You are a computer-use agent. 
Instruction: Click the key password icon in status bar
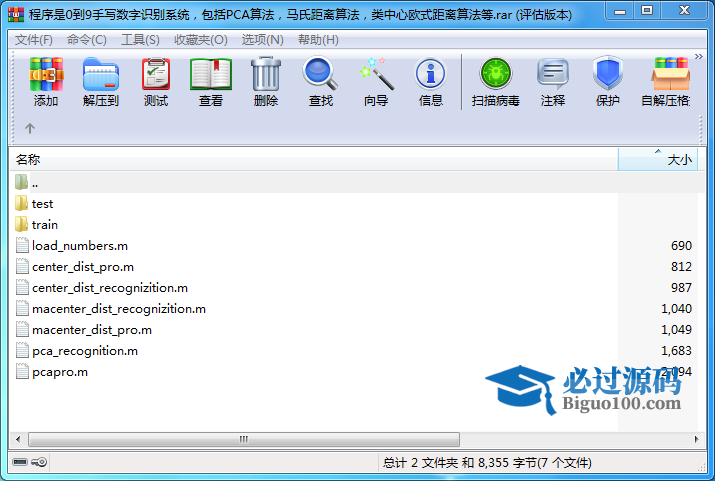point(39,462)
